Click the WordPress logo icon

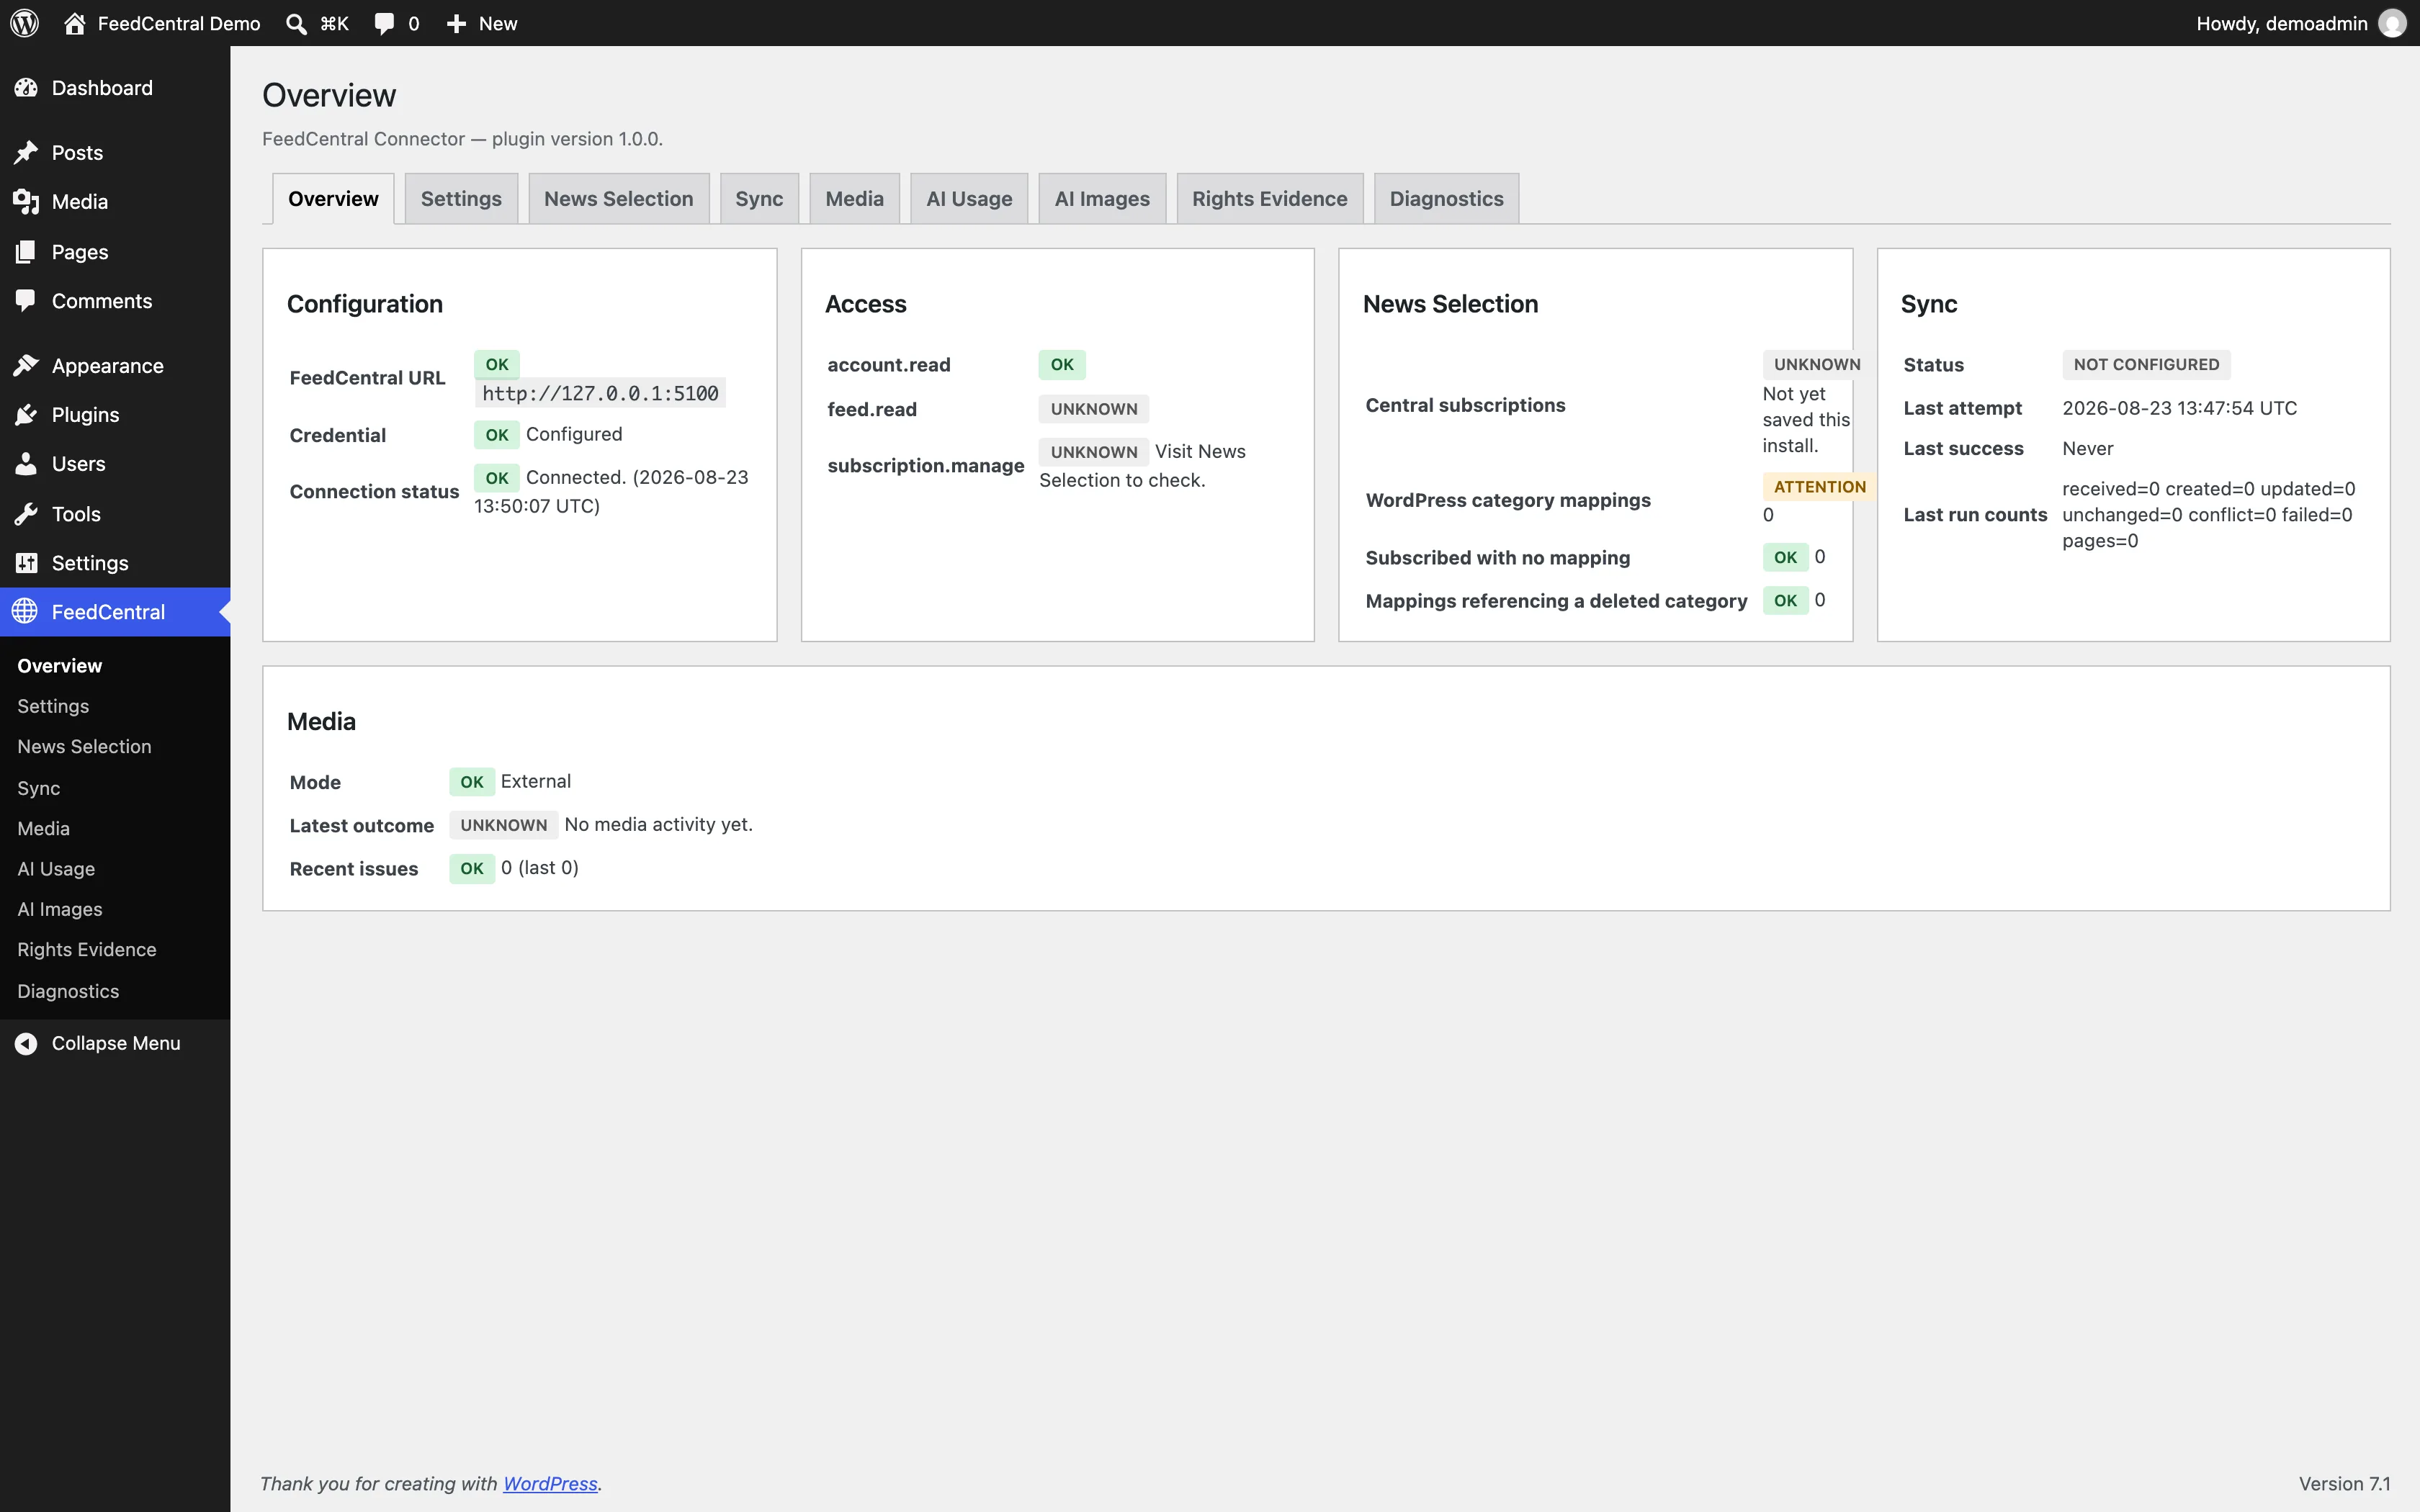pos(24,23)
